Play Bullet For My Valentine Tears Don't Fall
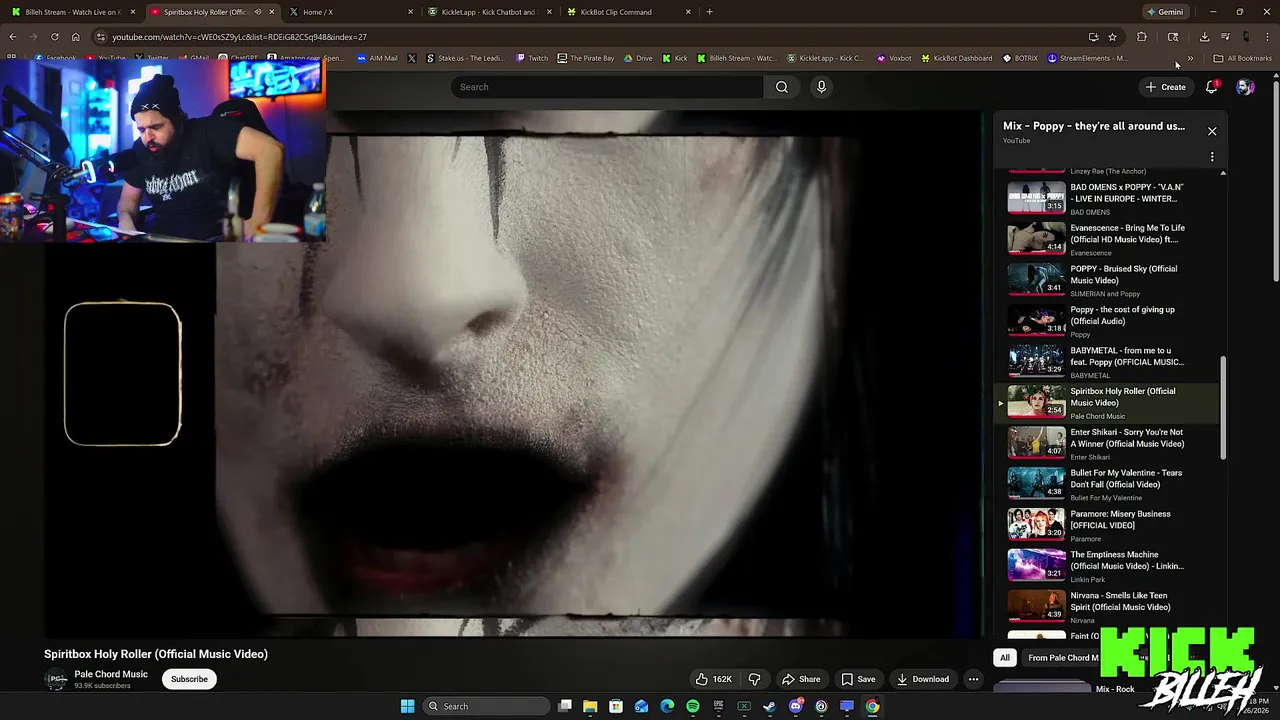 (x=1108, y=484)
